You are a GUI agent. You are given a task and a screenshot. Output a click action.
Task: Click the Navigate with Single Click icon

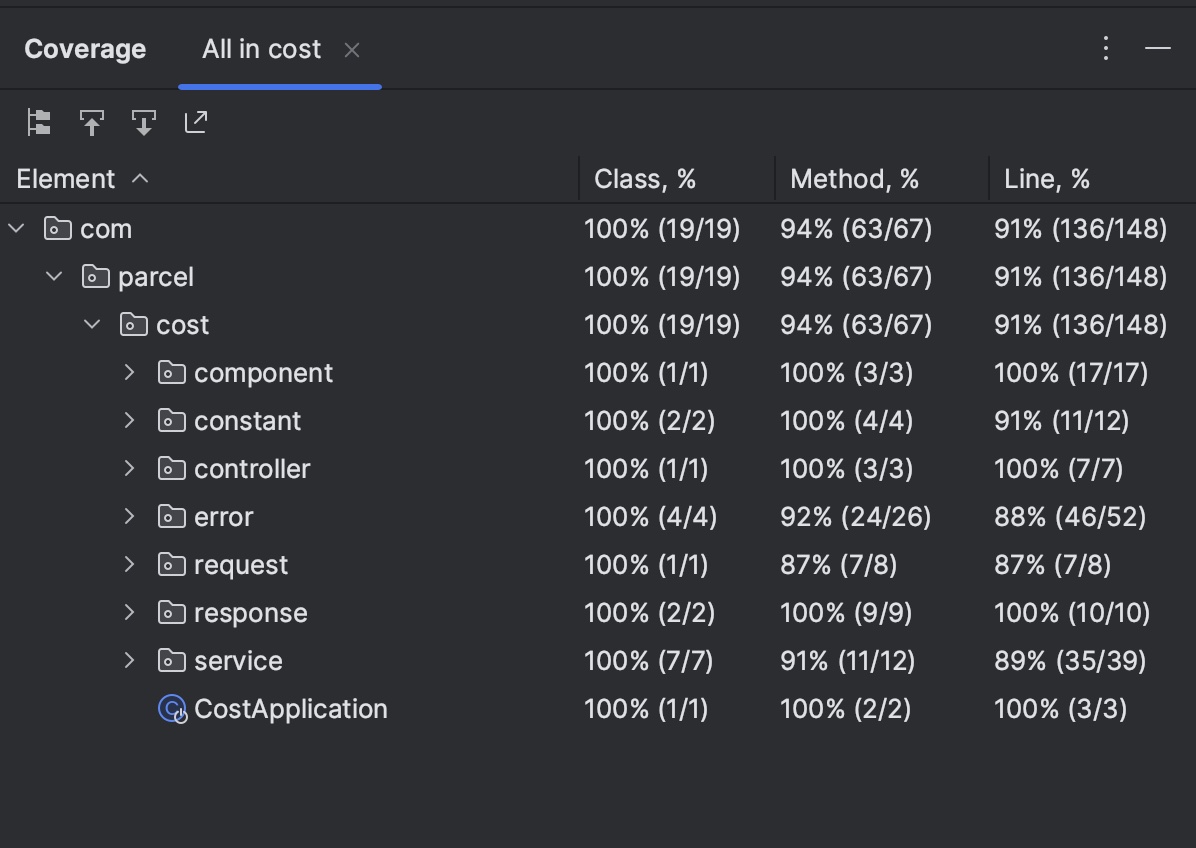tap(92, 123)
